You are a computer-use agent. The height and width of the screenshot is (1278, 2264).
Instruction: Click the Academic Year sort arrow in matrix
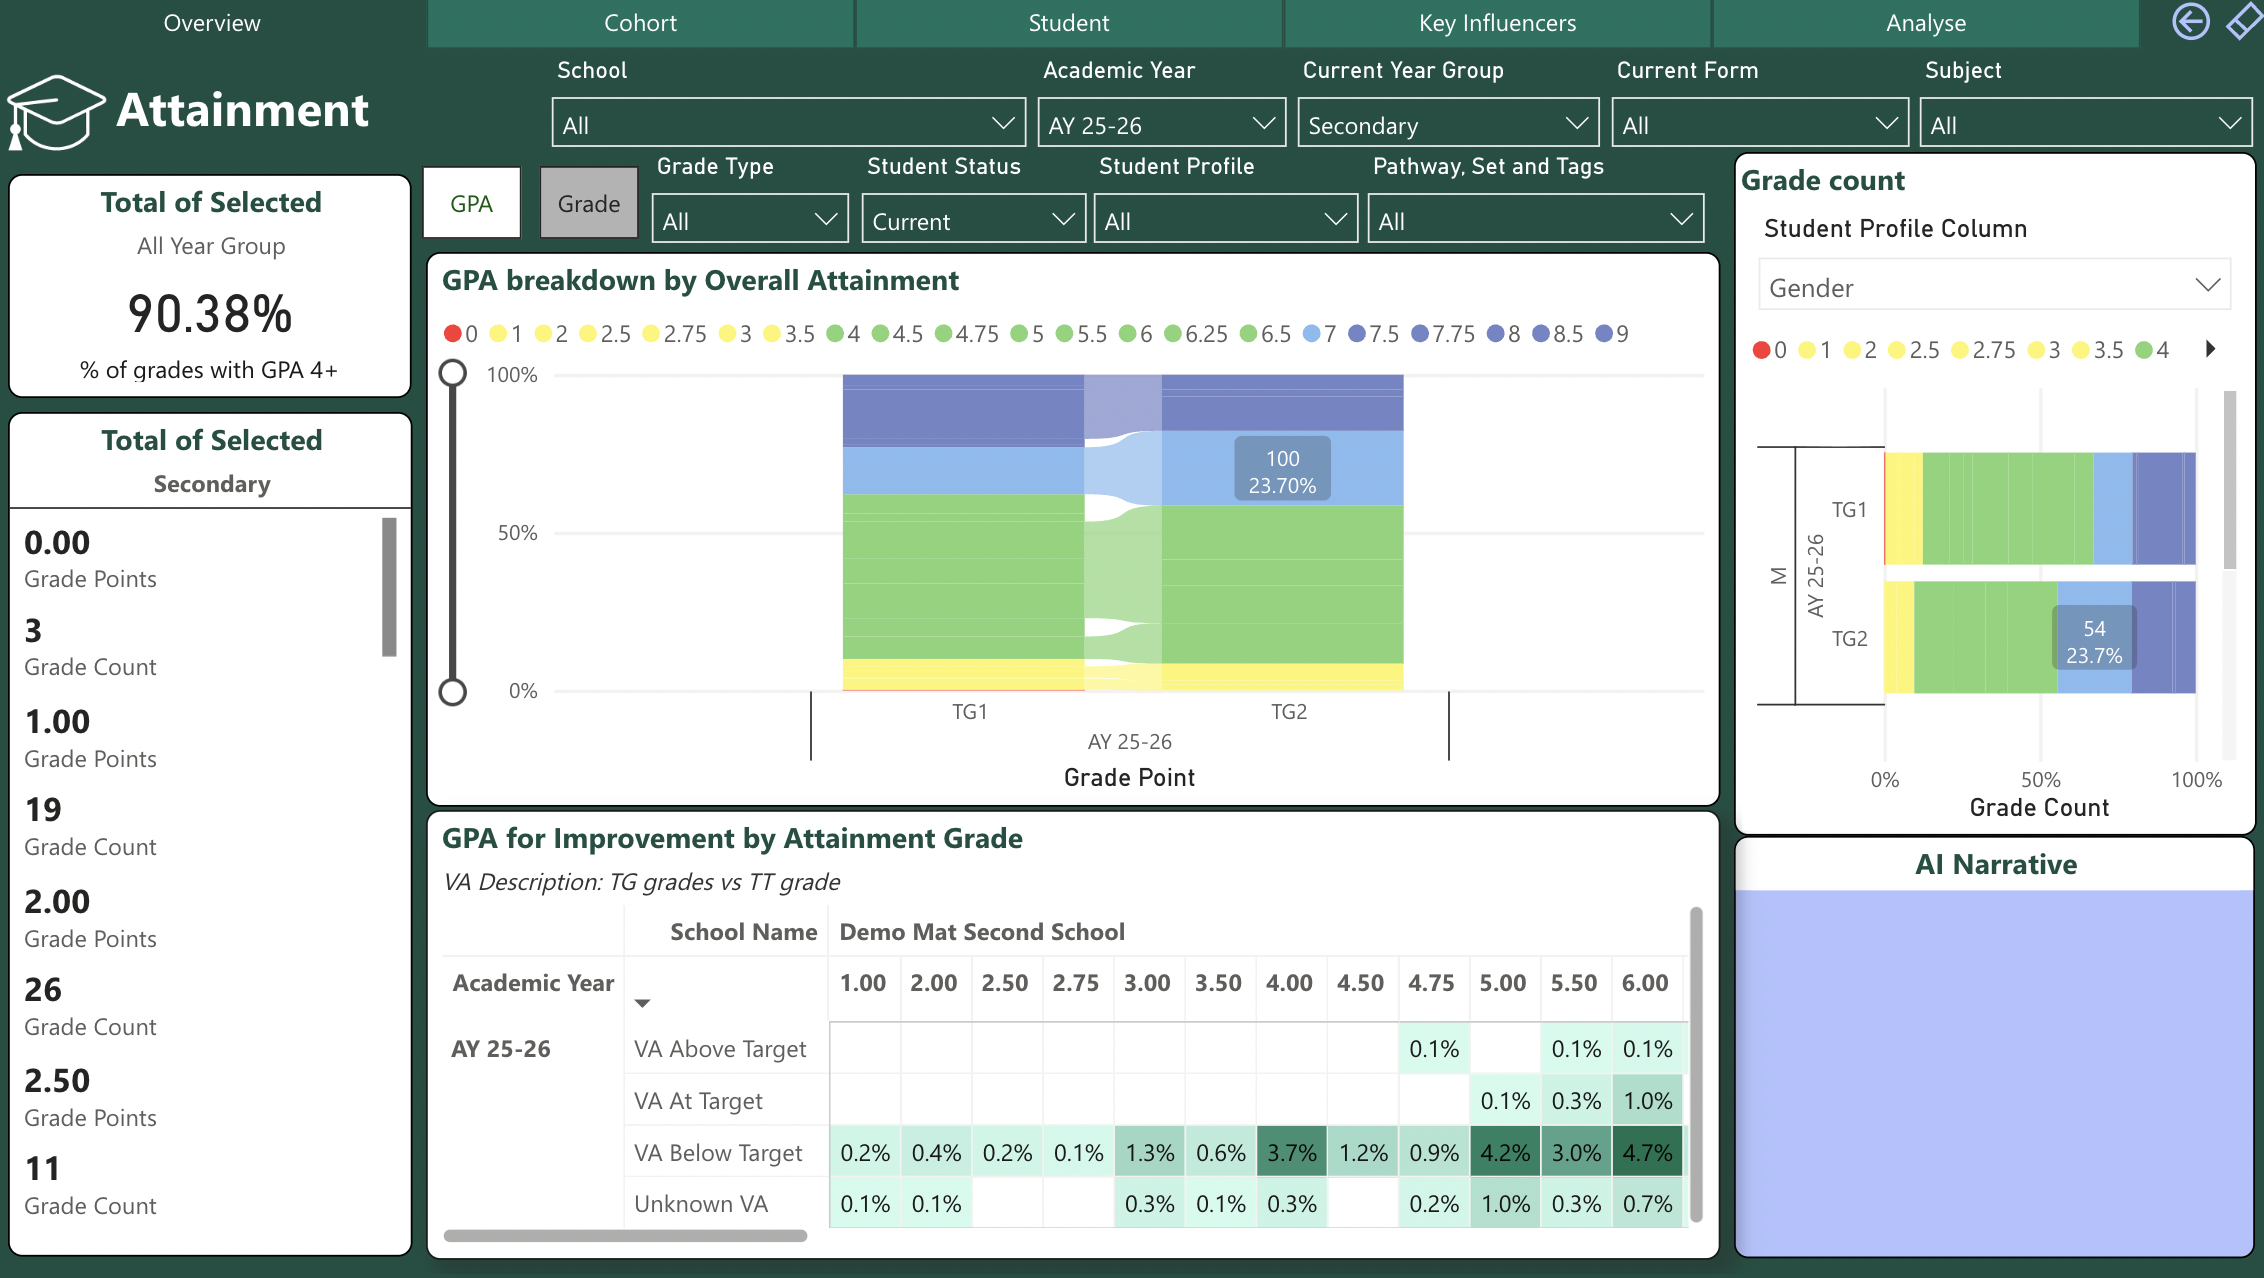pos(642,1003)
